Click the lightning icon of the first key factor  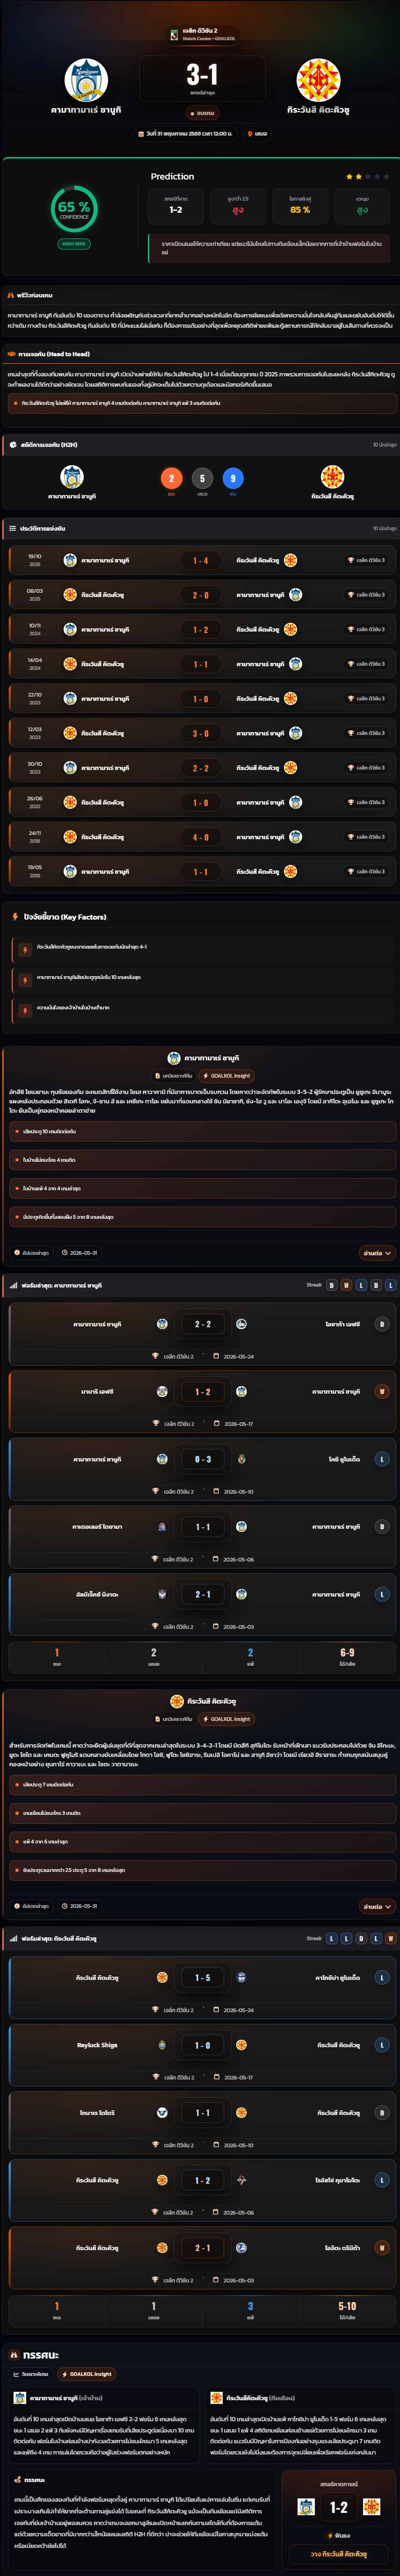25,949
